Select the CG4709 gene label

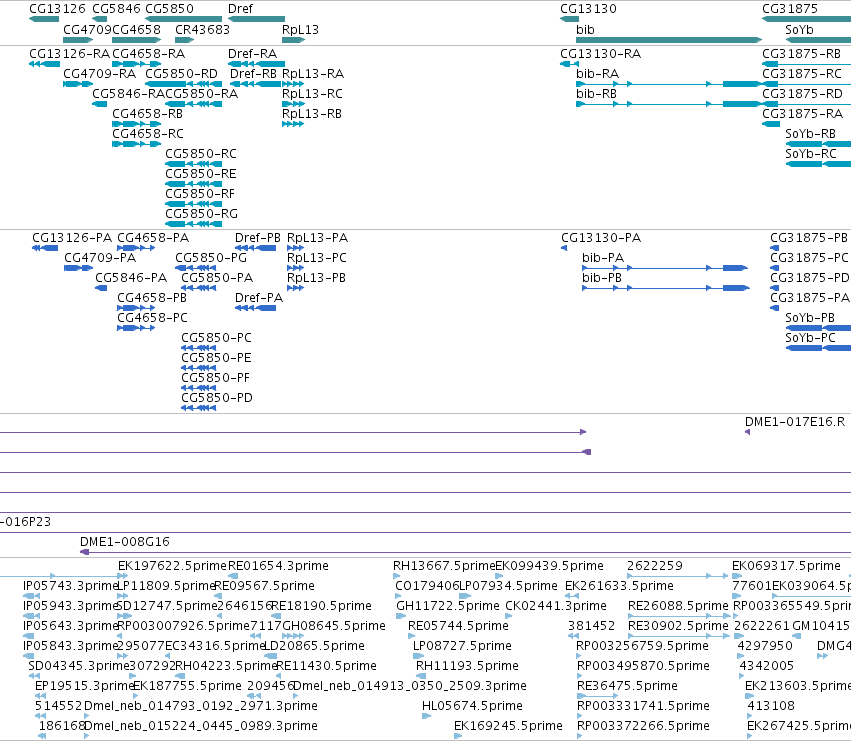[x=87, y=30]
